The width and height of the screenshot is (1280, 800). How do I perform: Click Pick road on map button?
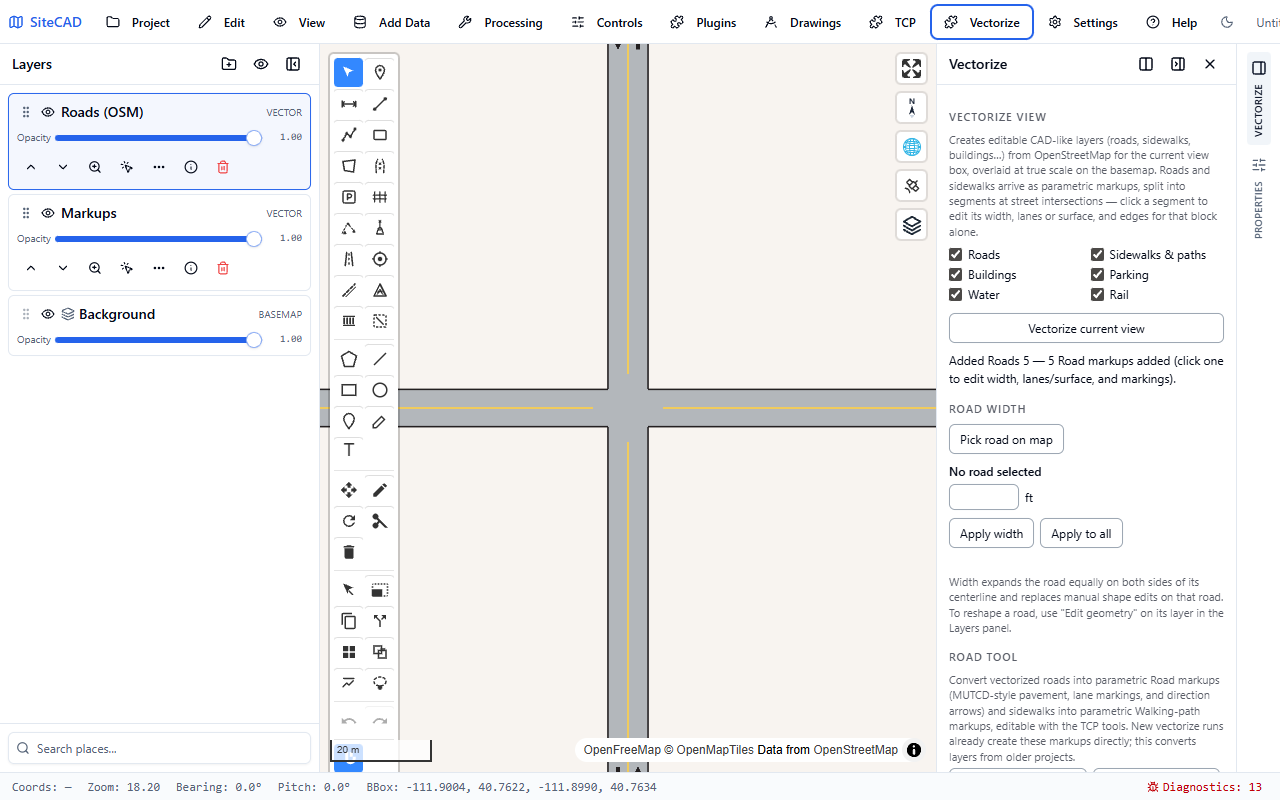[x=1006, y=439]
